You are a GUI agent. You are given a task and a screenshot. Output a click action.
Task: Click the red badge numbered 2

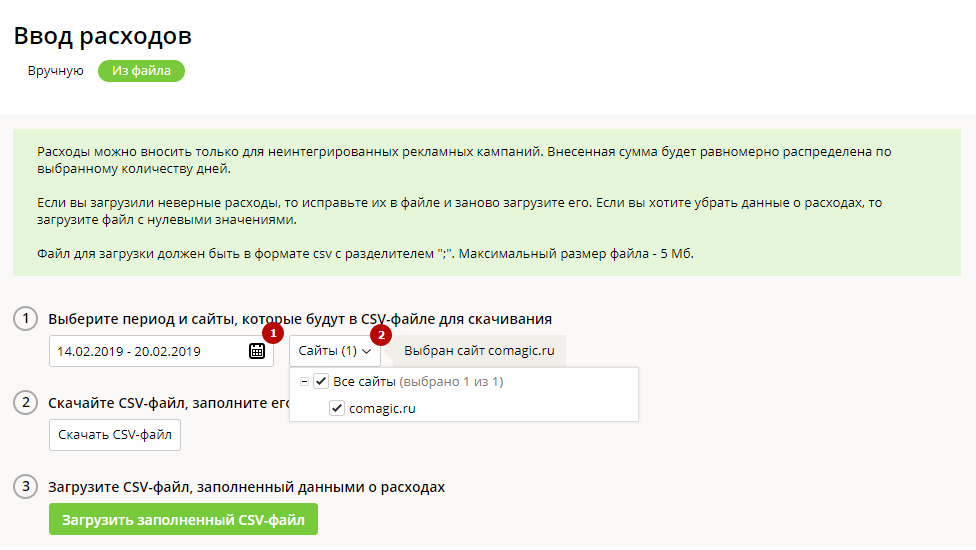pyautogui.click(x=381, y=335)
